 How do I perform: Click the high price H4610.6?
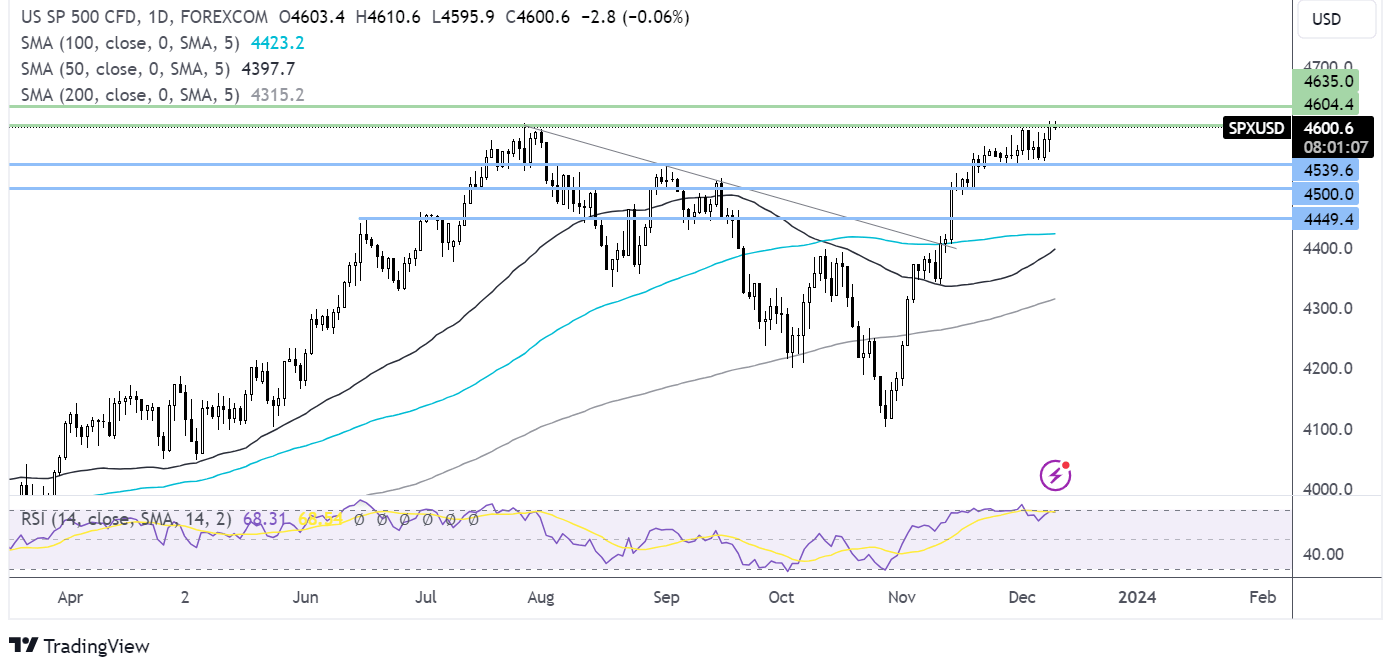click(390, 18)
